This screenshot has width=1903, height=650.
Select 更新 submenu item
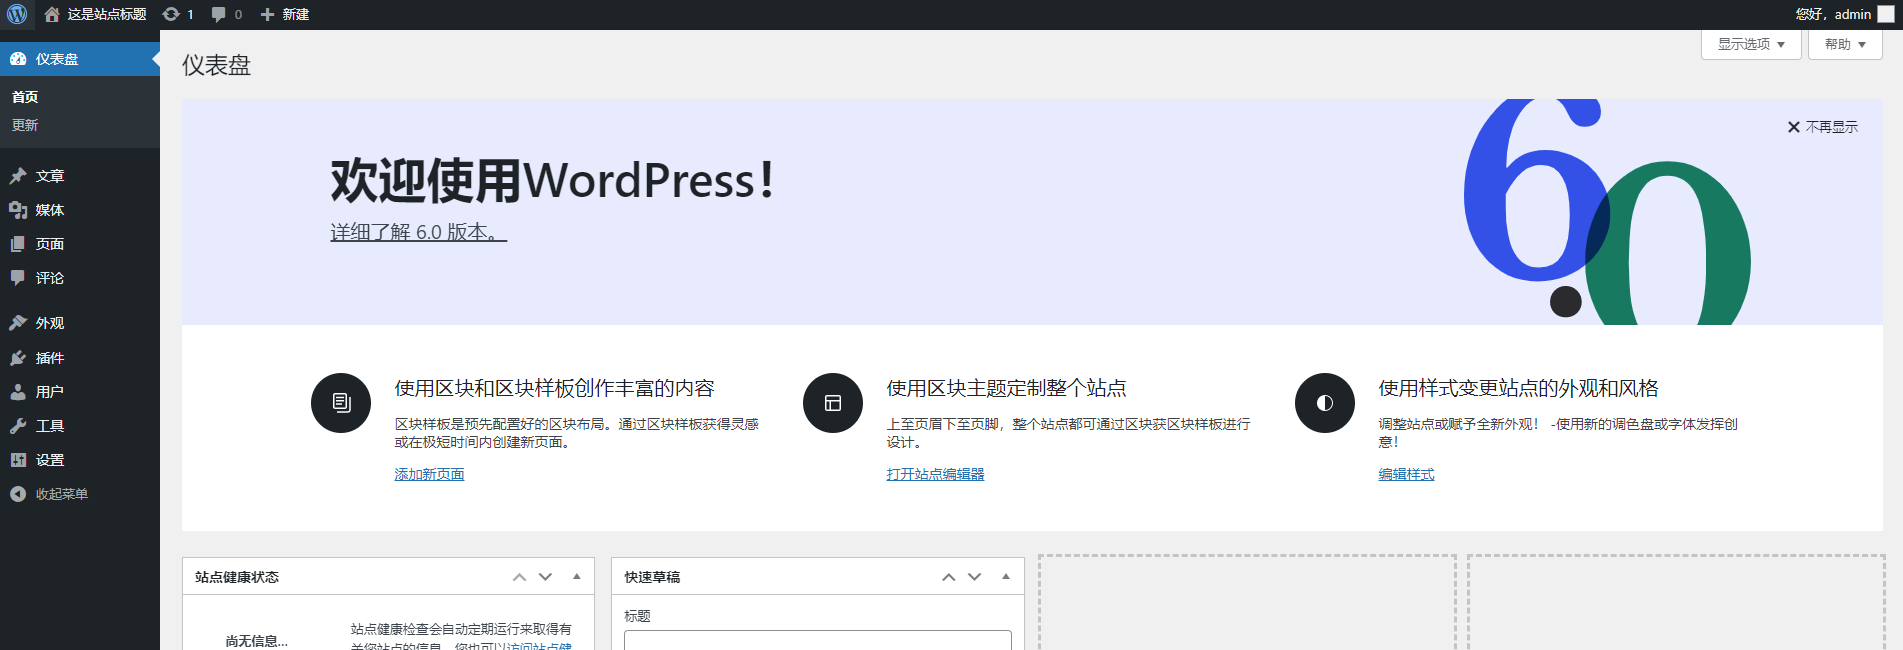pyautogui.click(x=25, y=125)
